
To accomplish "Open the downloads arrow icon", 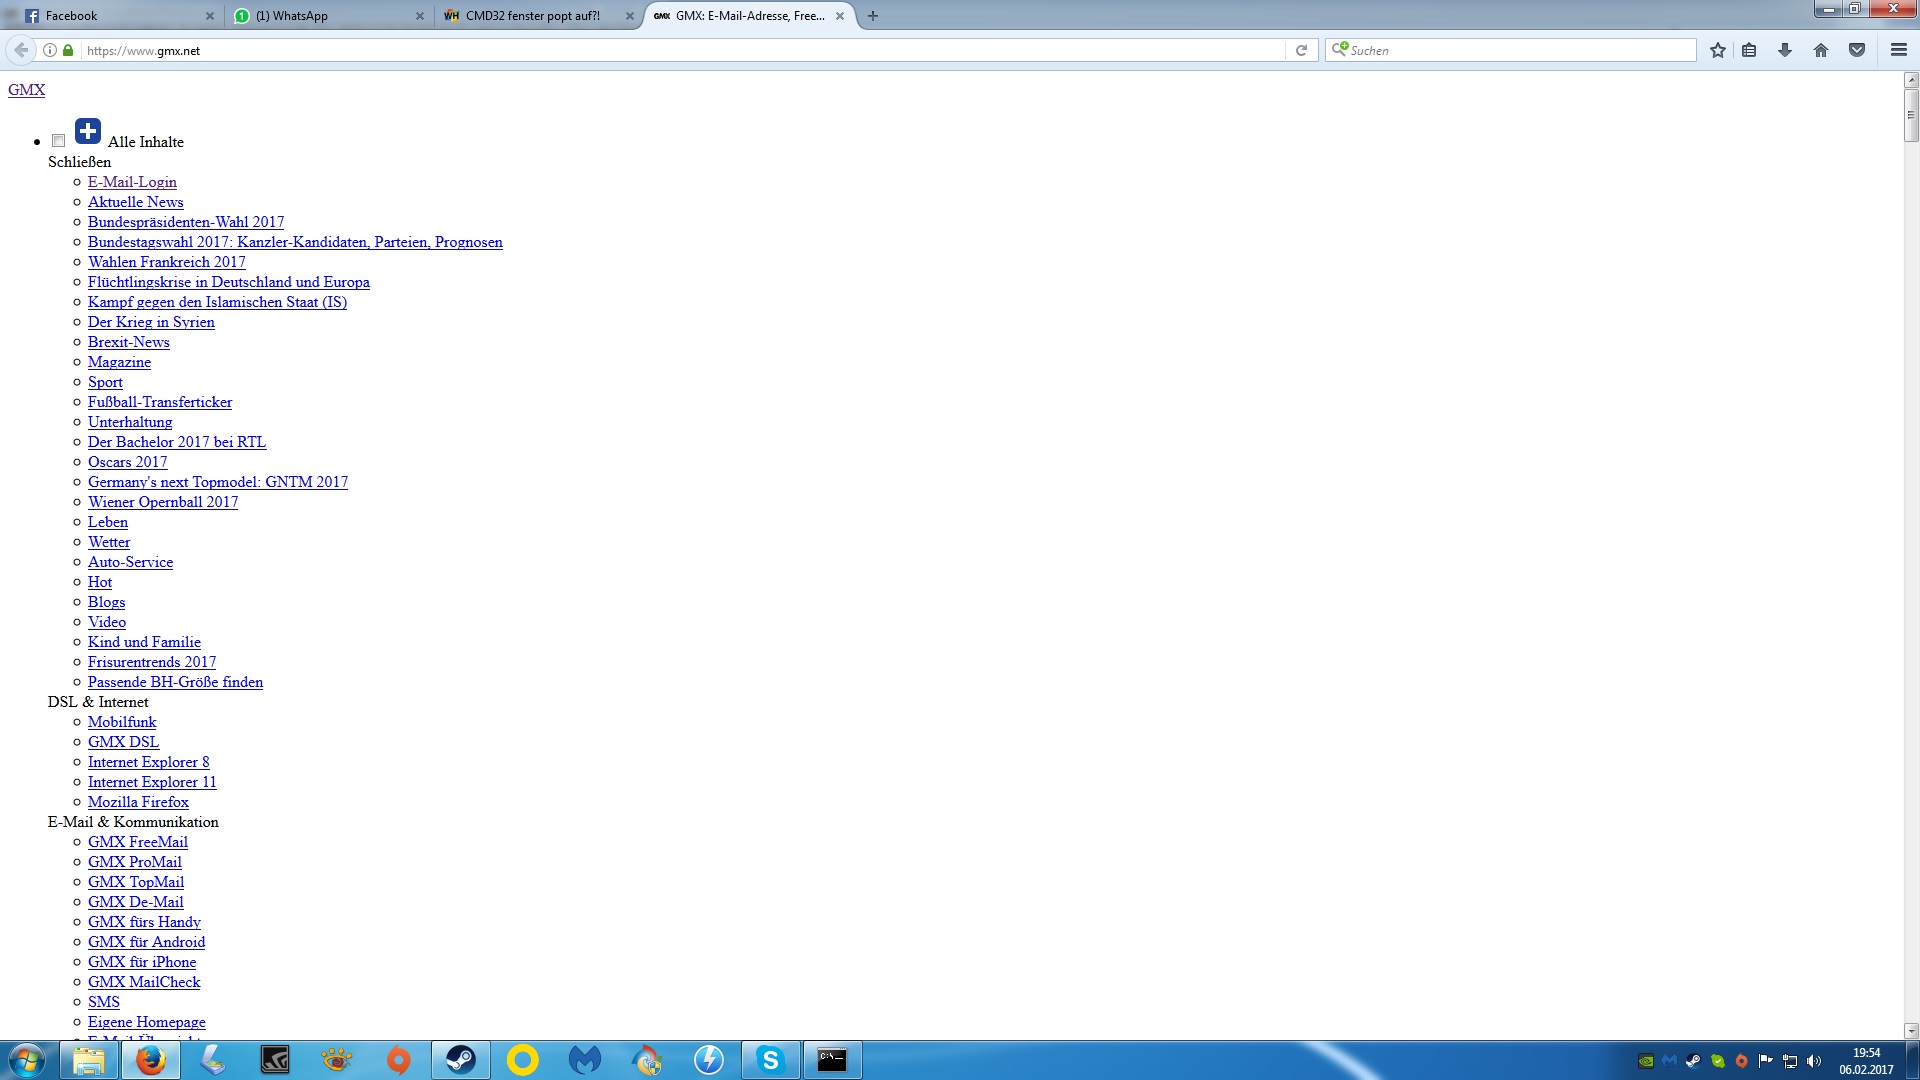I will (1785, 50).
